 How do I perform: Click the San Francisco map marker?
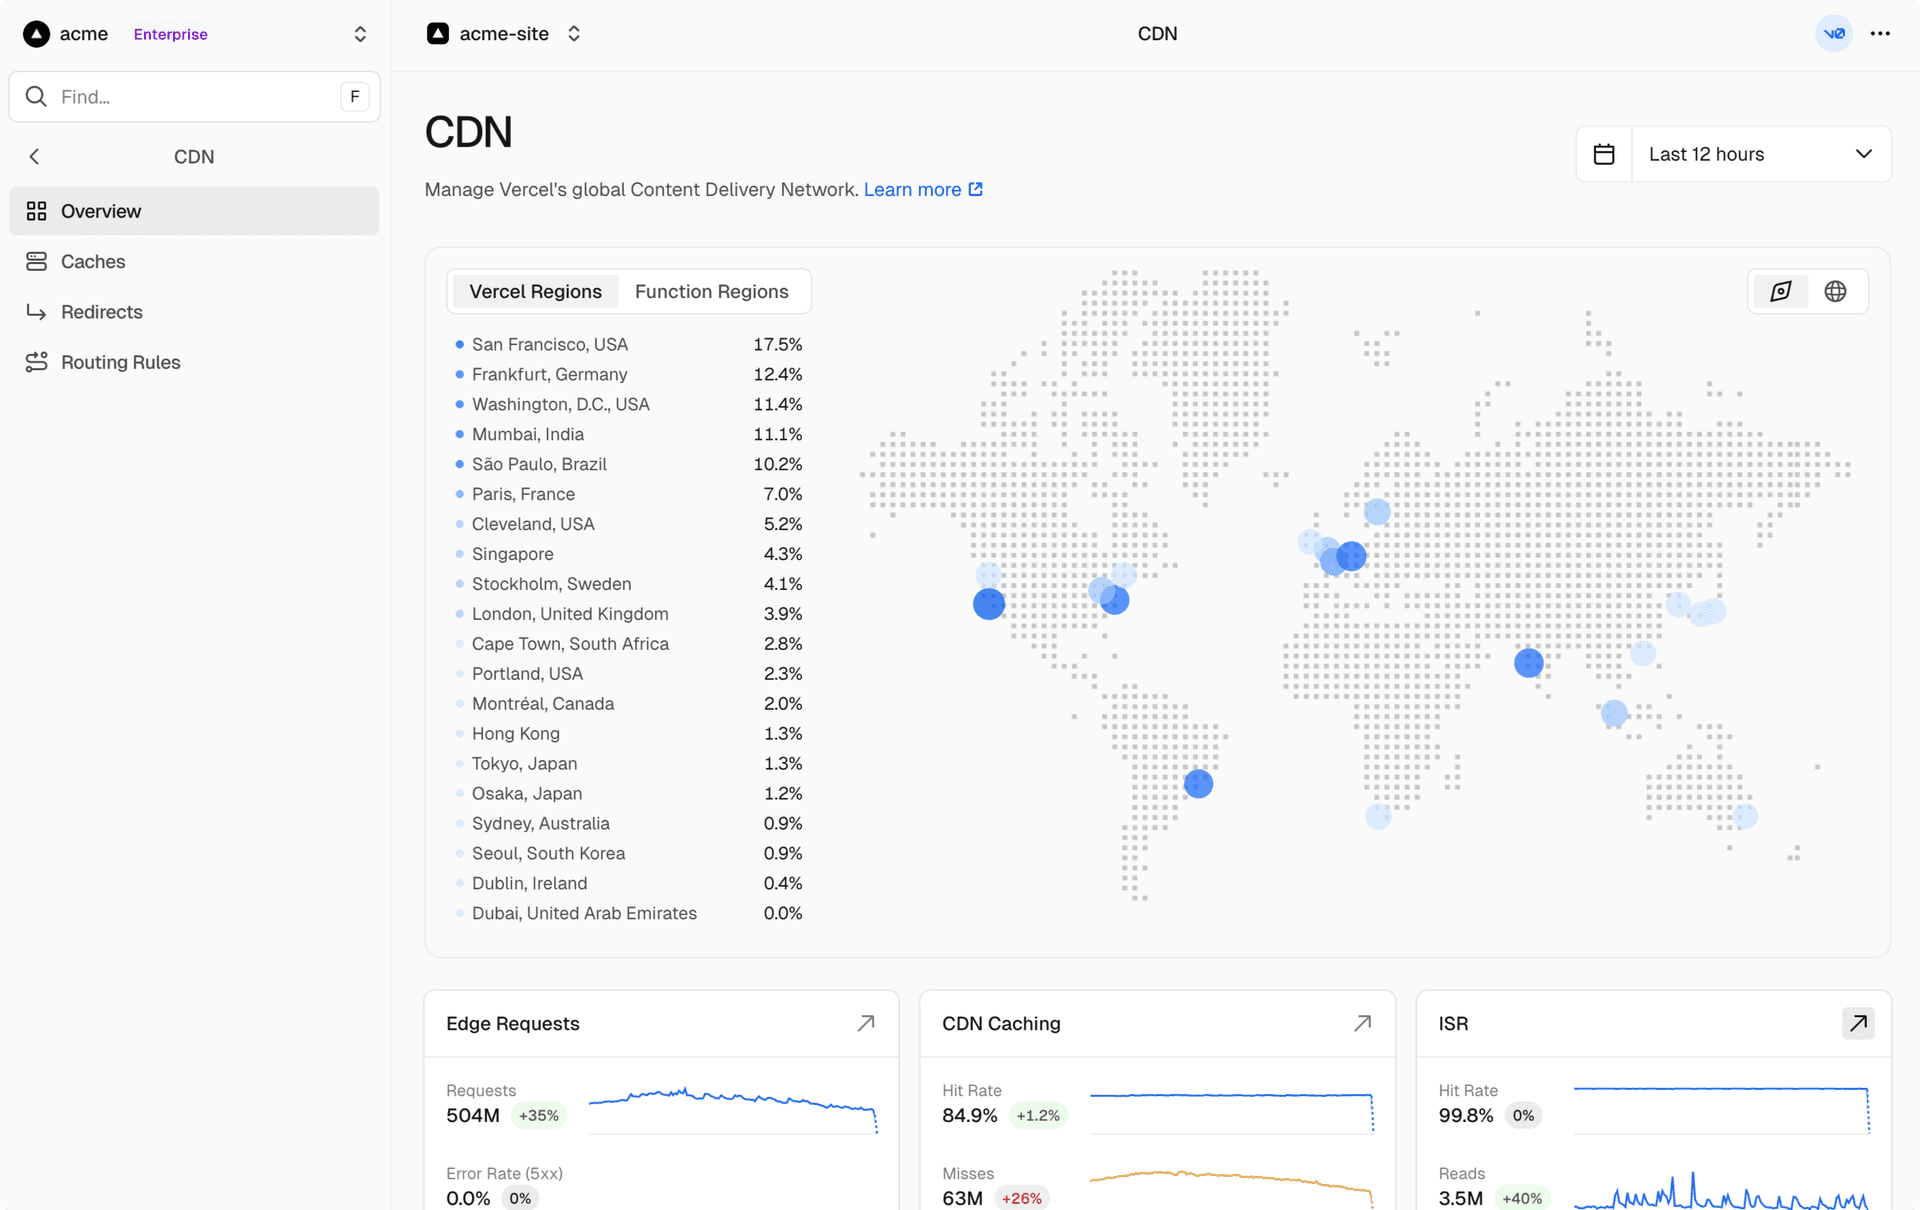[988, 604]
